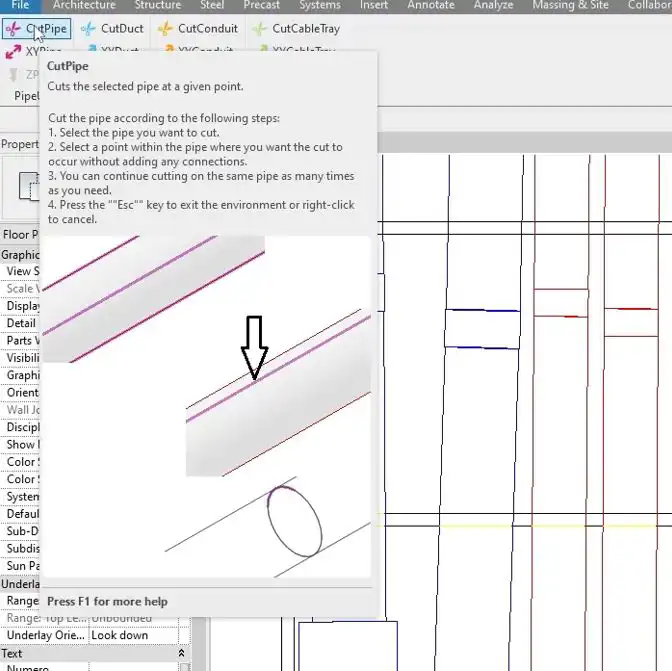The height and width of the screenshot is (671, 672).
Task: Switch to the Massing & Site tab
Action: pyautogui.click(x=570, y=5)
